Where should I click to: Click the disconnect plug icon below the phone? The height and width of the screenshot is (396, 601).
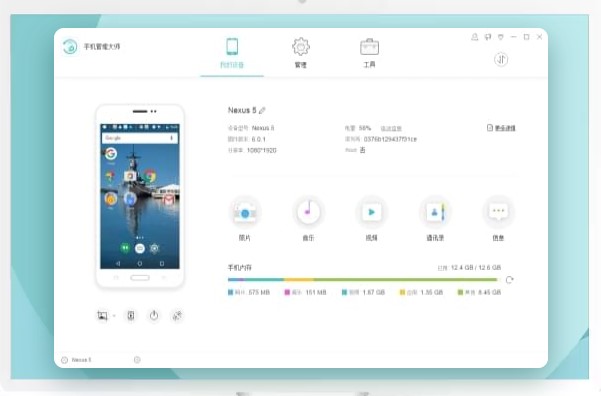point(177,315)
